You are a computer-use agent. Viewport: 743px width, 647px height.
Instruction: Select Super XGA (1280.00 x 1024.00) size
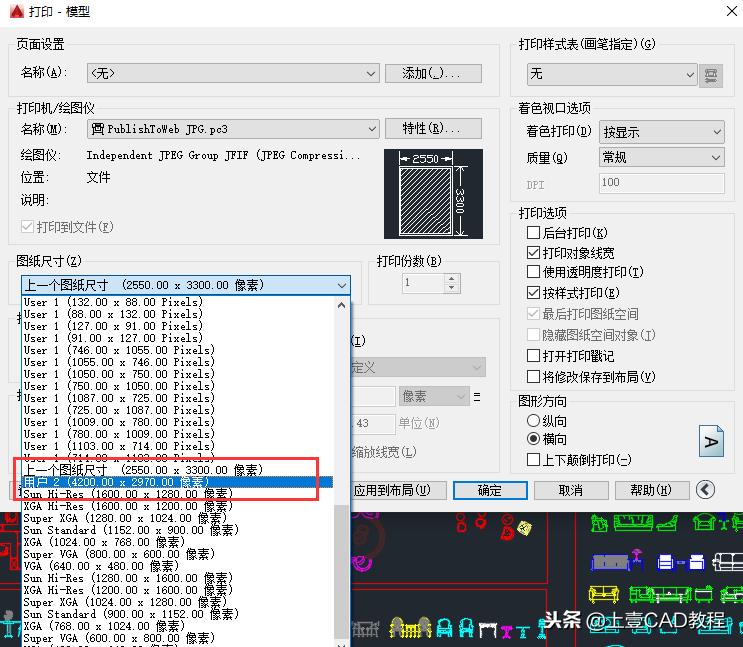[178, 518]
